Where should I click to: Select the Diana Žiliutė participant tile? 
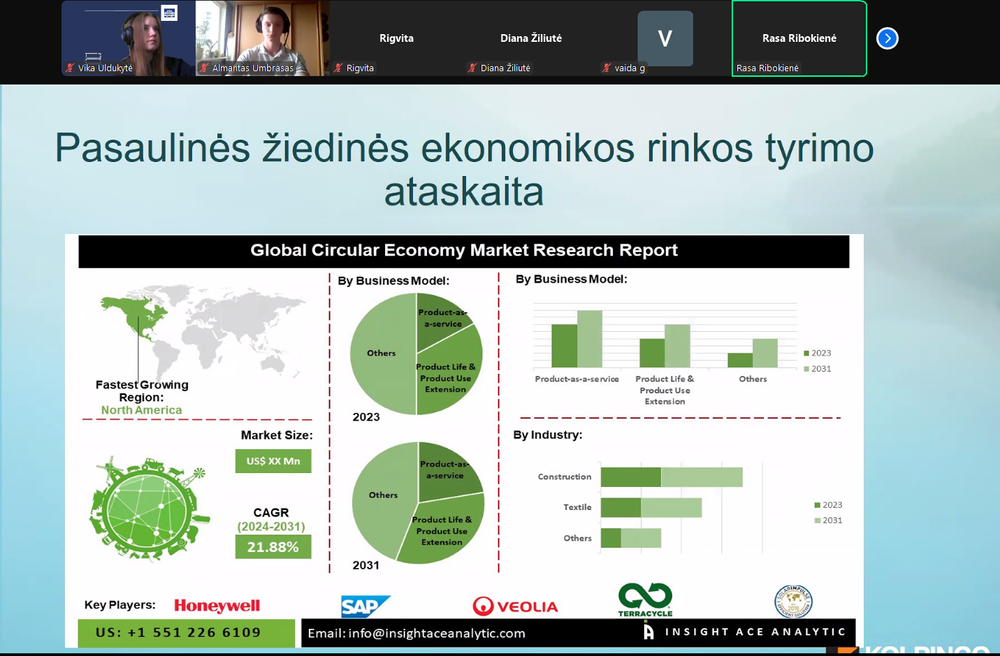click(x=531, y=38)
